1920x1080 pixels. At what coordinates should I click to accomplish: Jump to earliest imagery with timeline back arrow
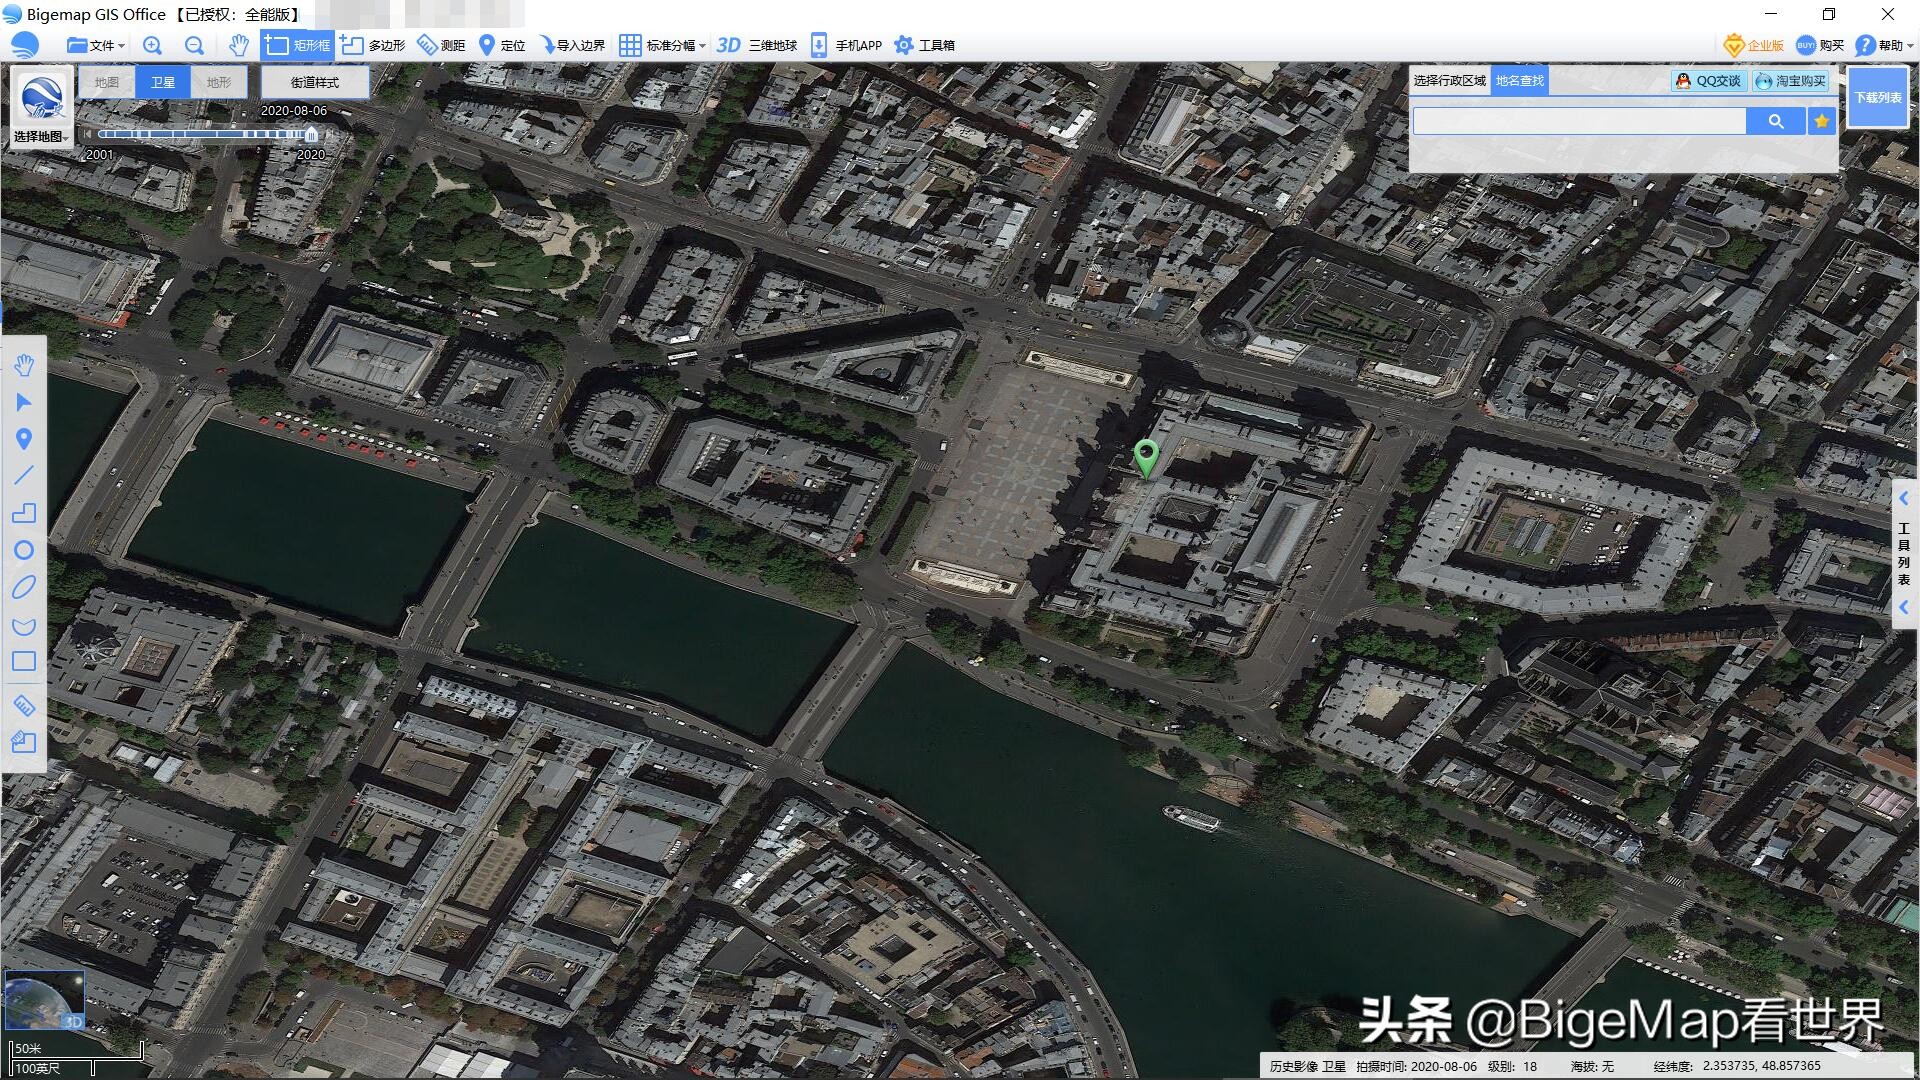click(88, 134)
